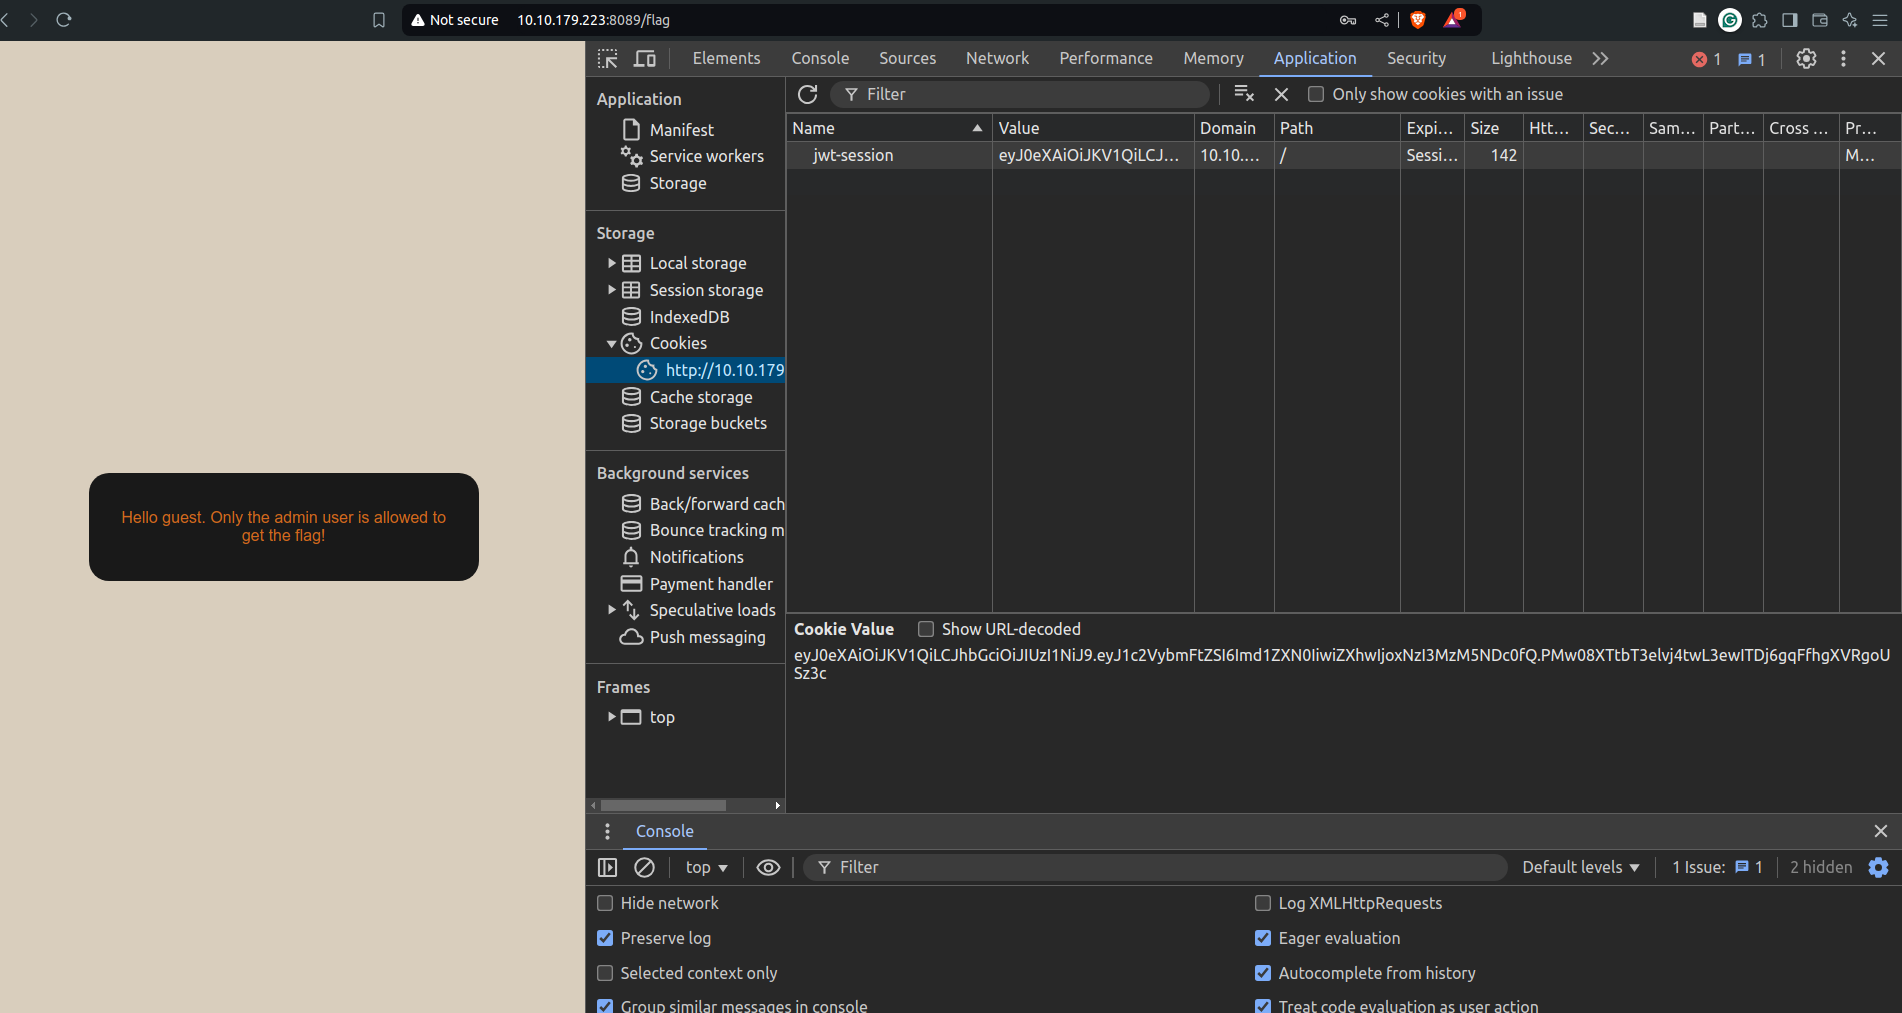Screen dimensions: 1902x1013
Task: Open console sidebar panel icon
Action: click(x=607, y=867)
